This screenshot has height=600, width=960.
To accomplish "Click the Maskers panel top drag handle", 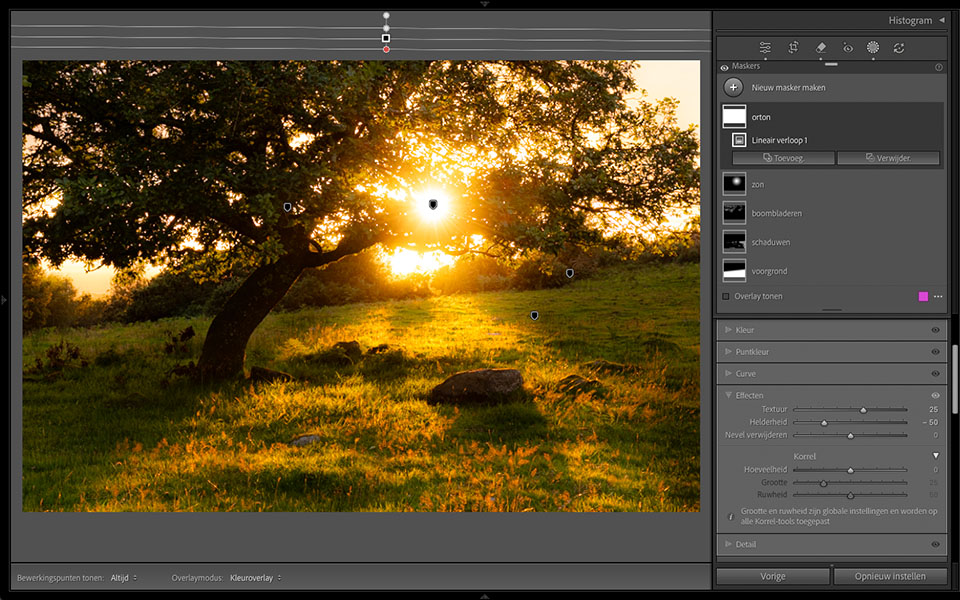I will point(831,64).
